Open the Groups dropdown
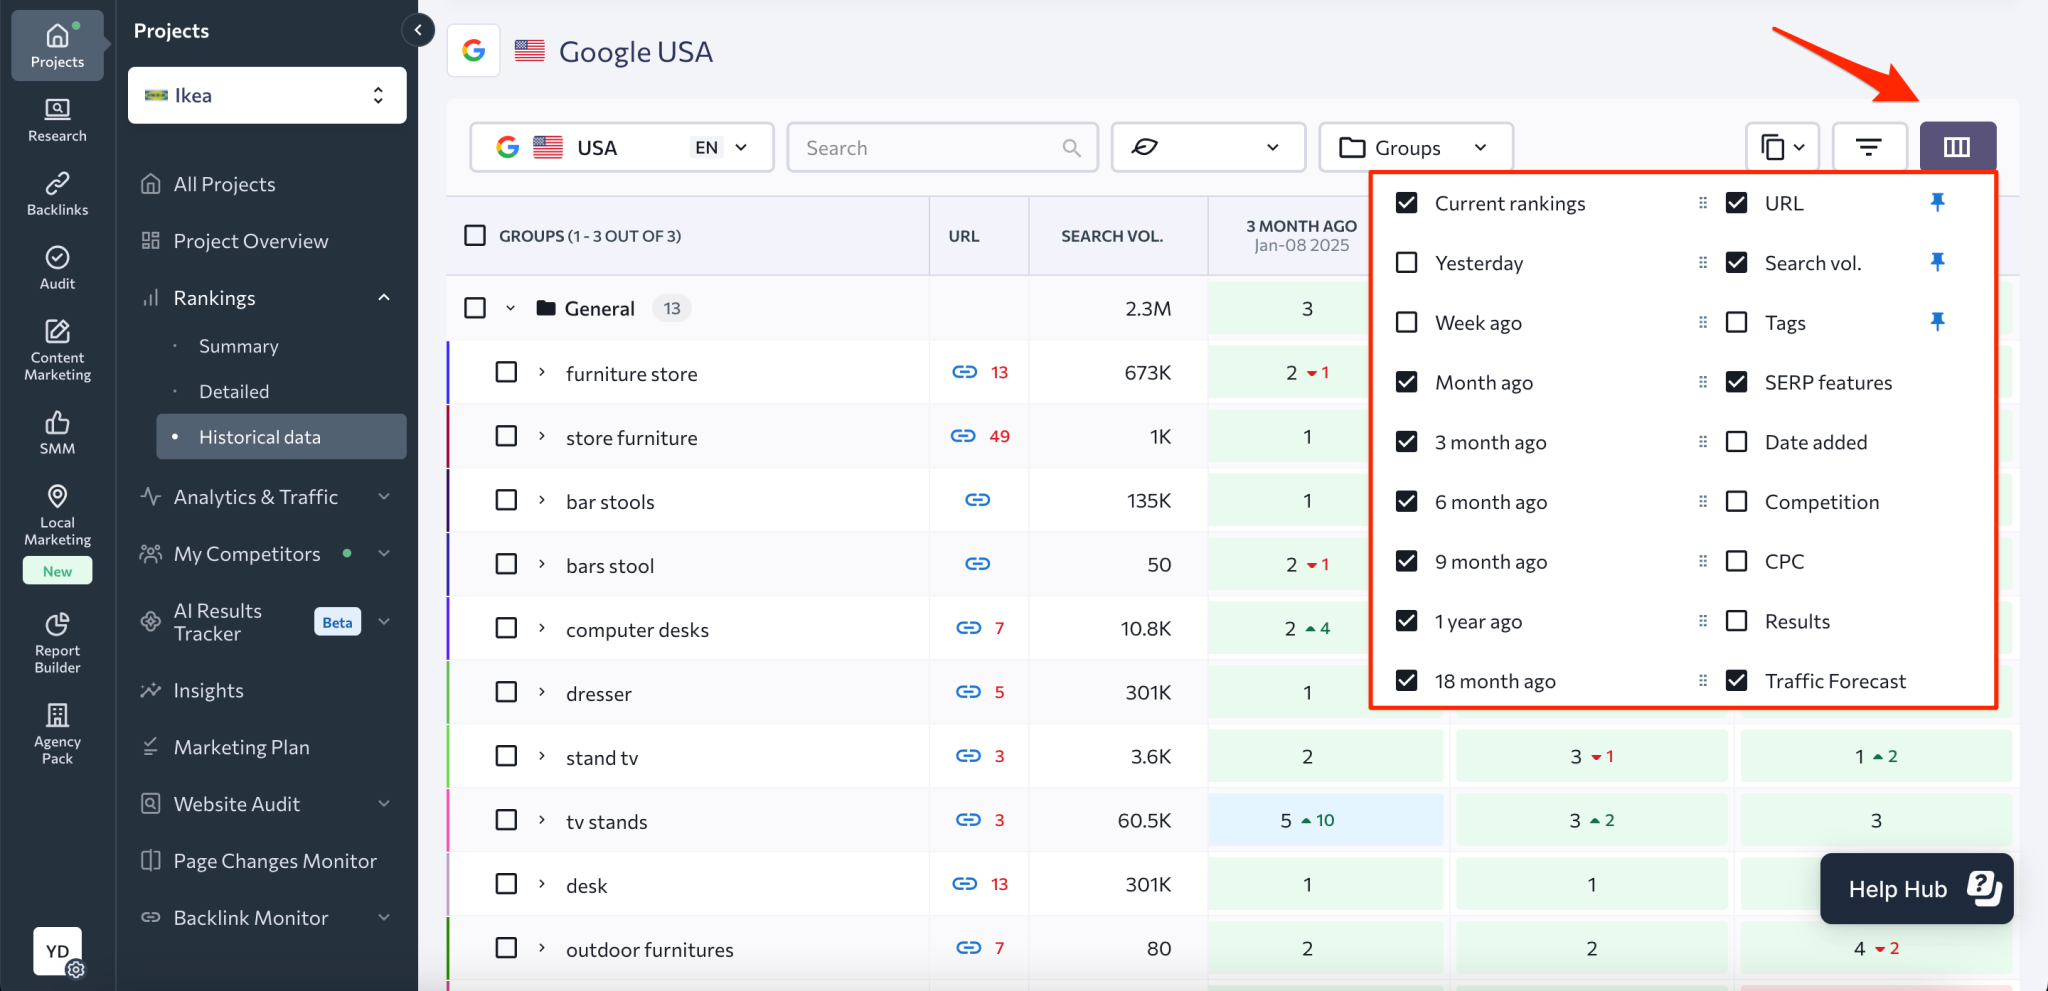The width and height of the screenshot is (2048, 991). point(1415,147)
